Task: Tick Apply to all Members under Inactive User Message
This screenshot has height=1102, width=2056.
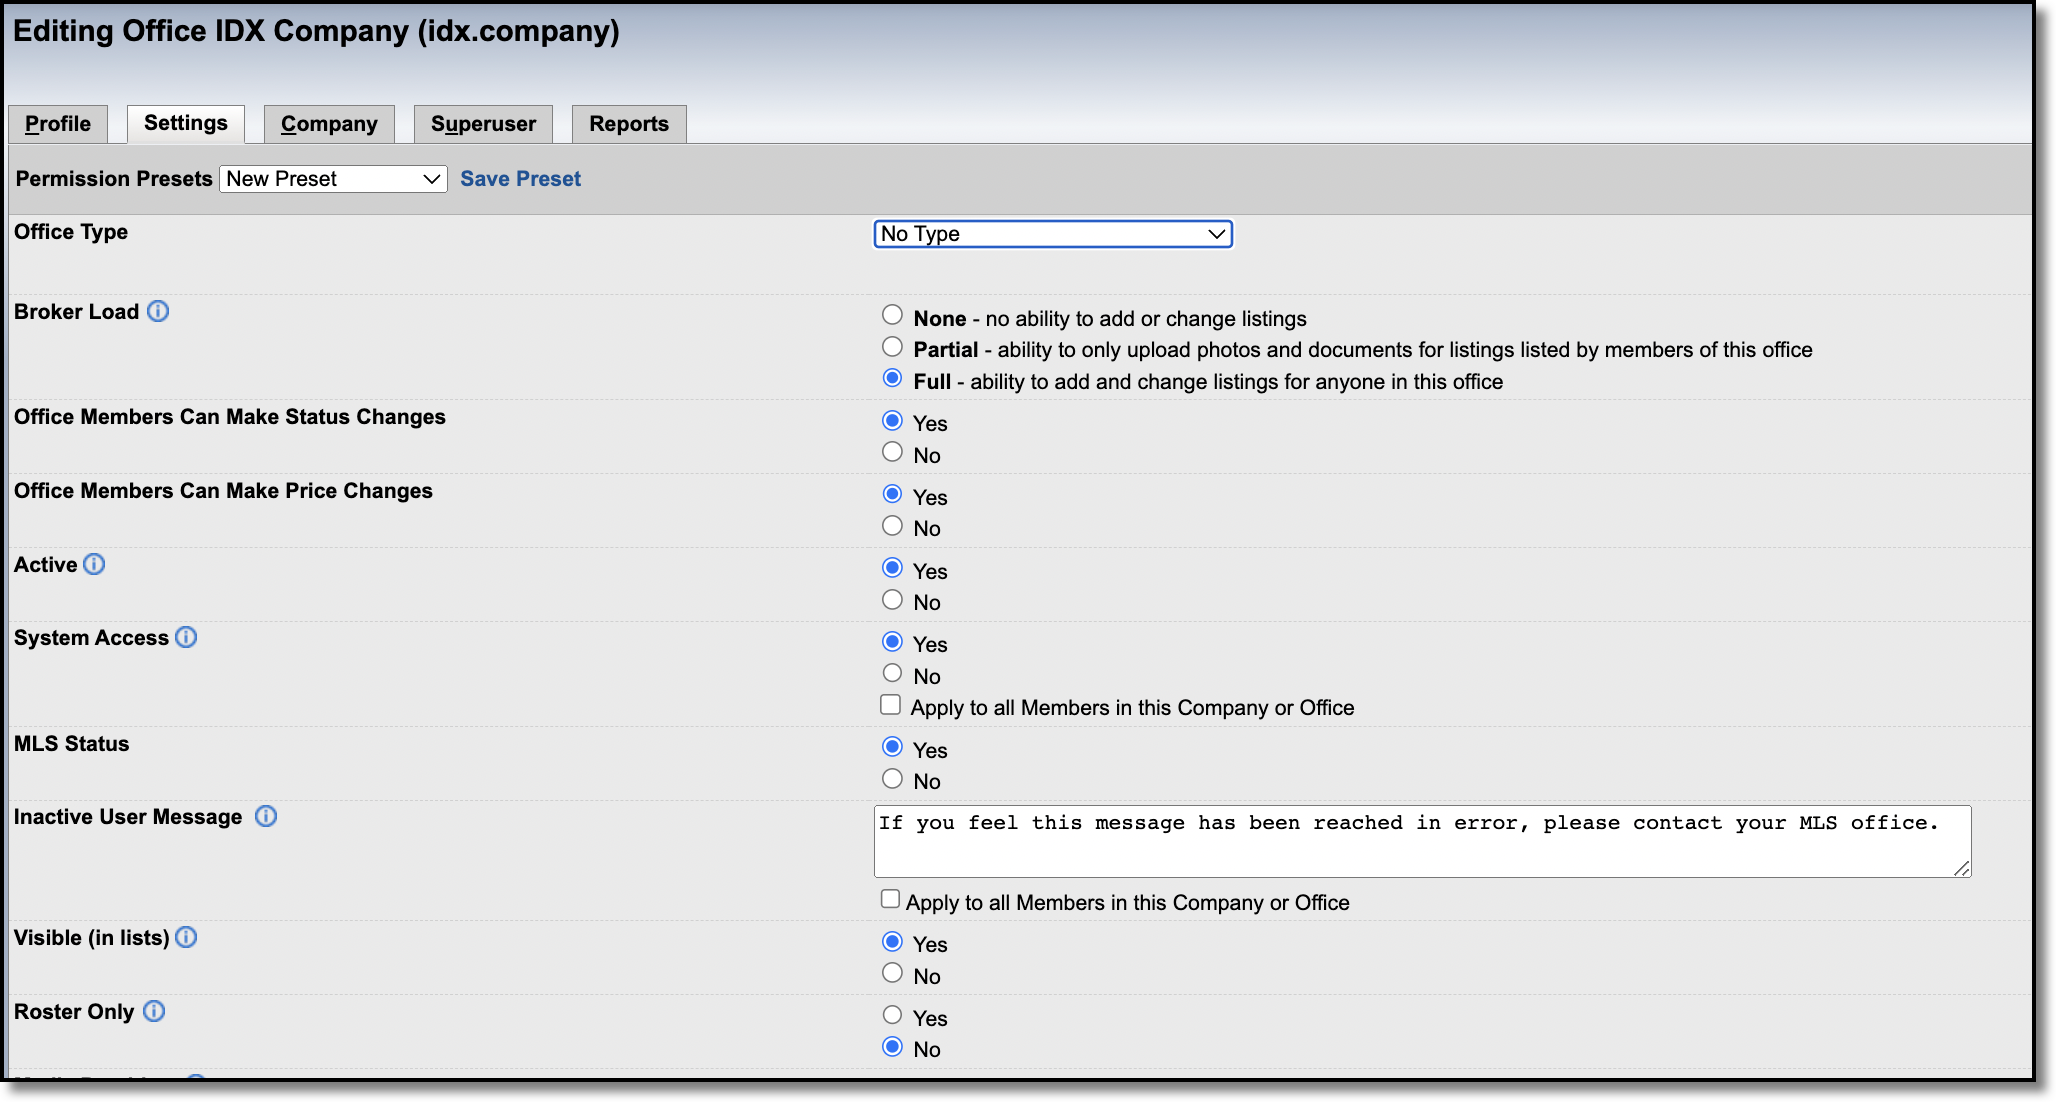Action: pos(890,899)
